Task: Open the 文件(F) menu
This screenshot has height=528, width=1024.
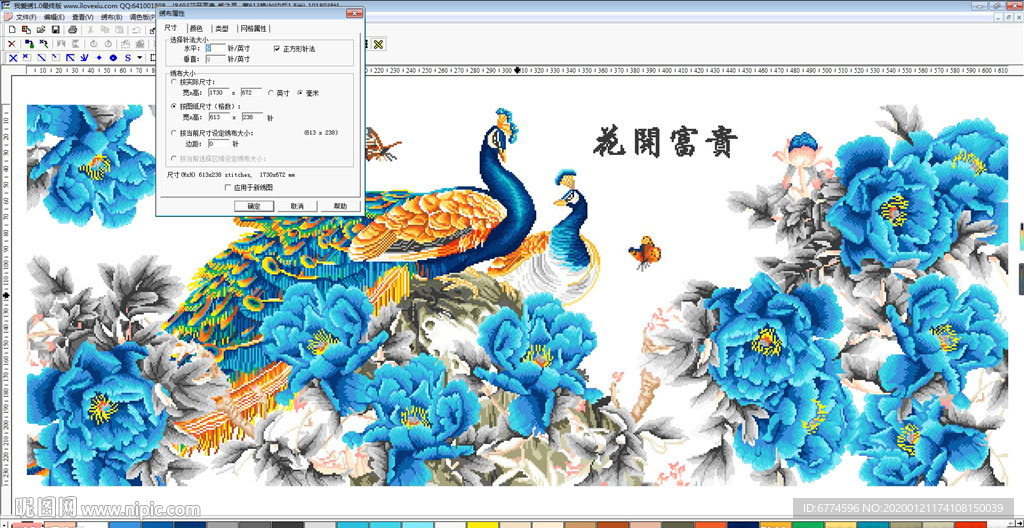Action: click(26, 16)
